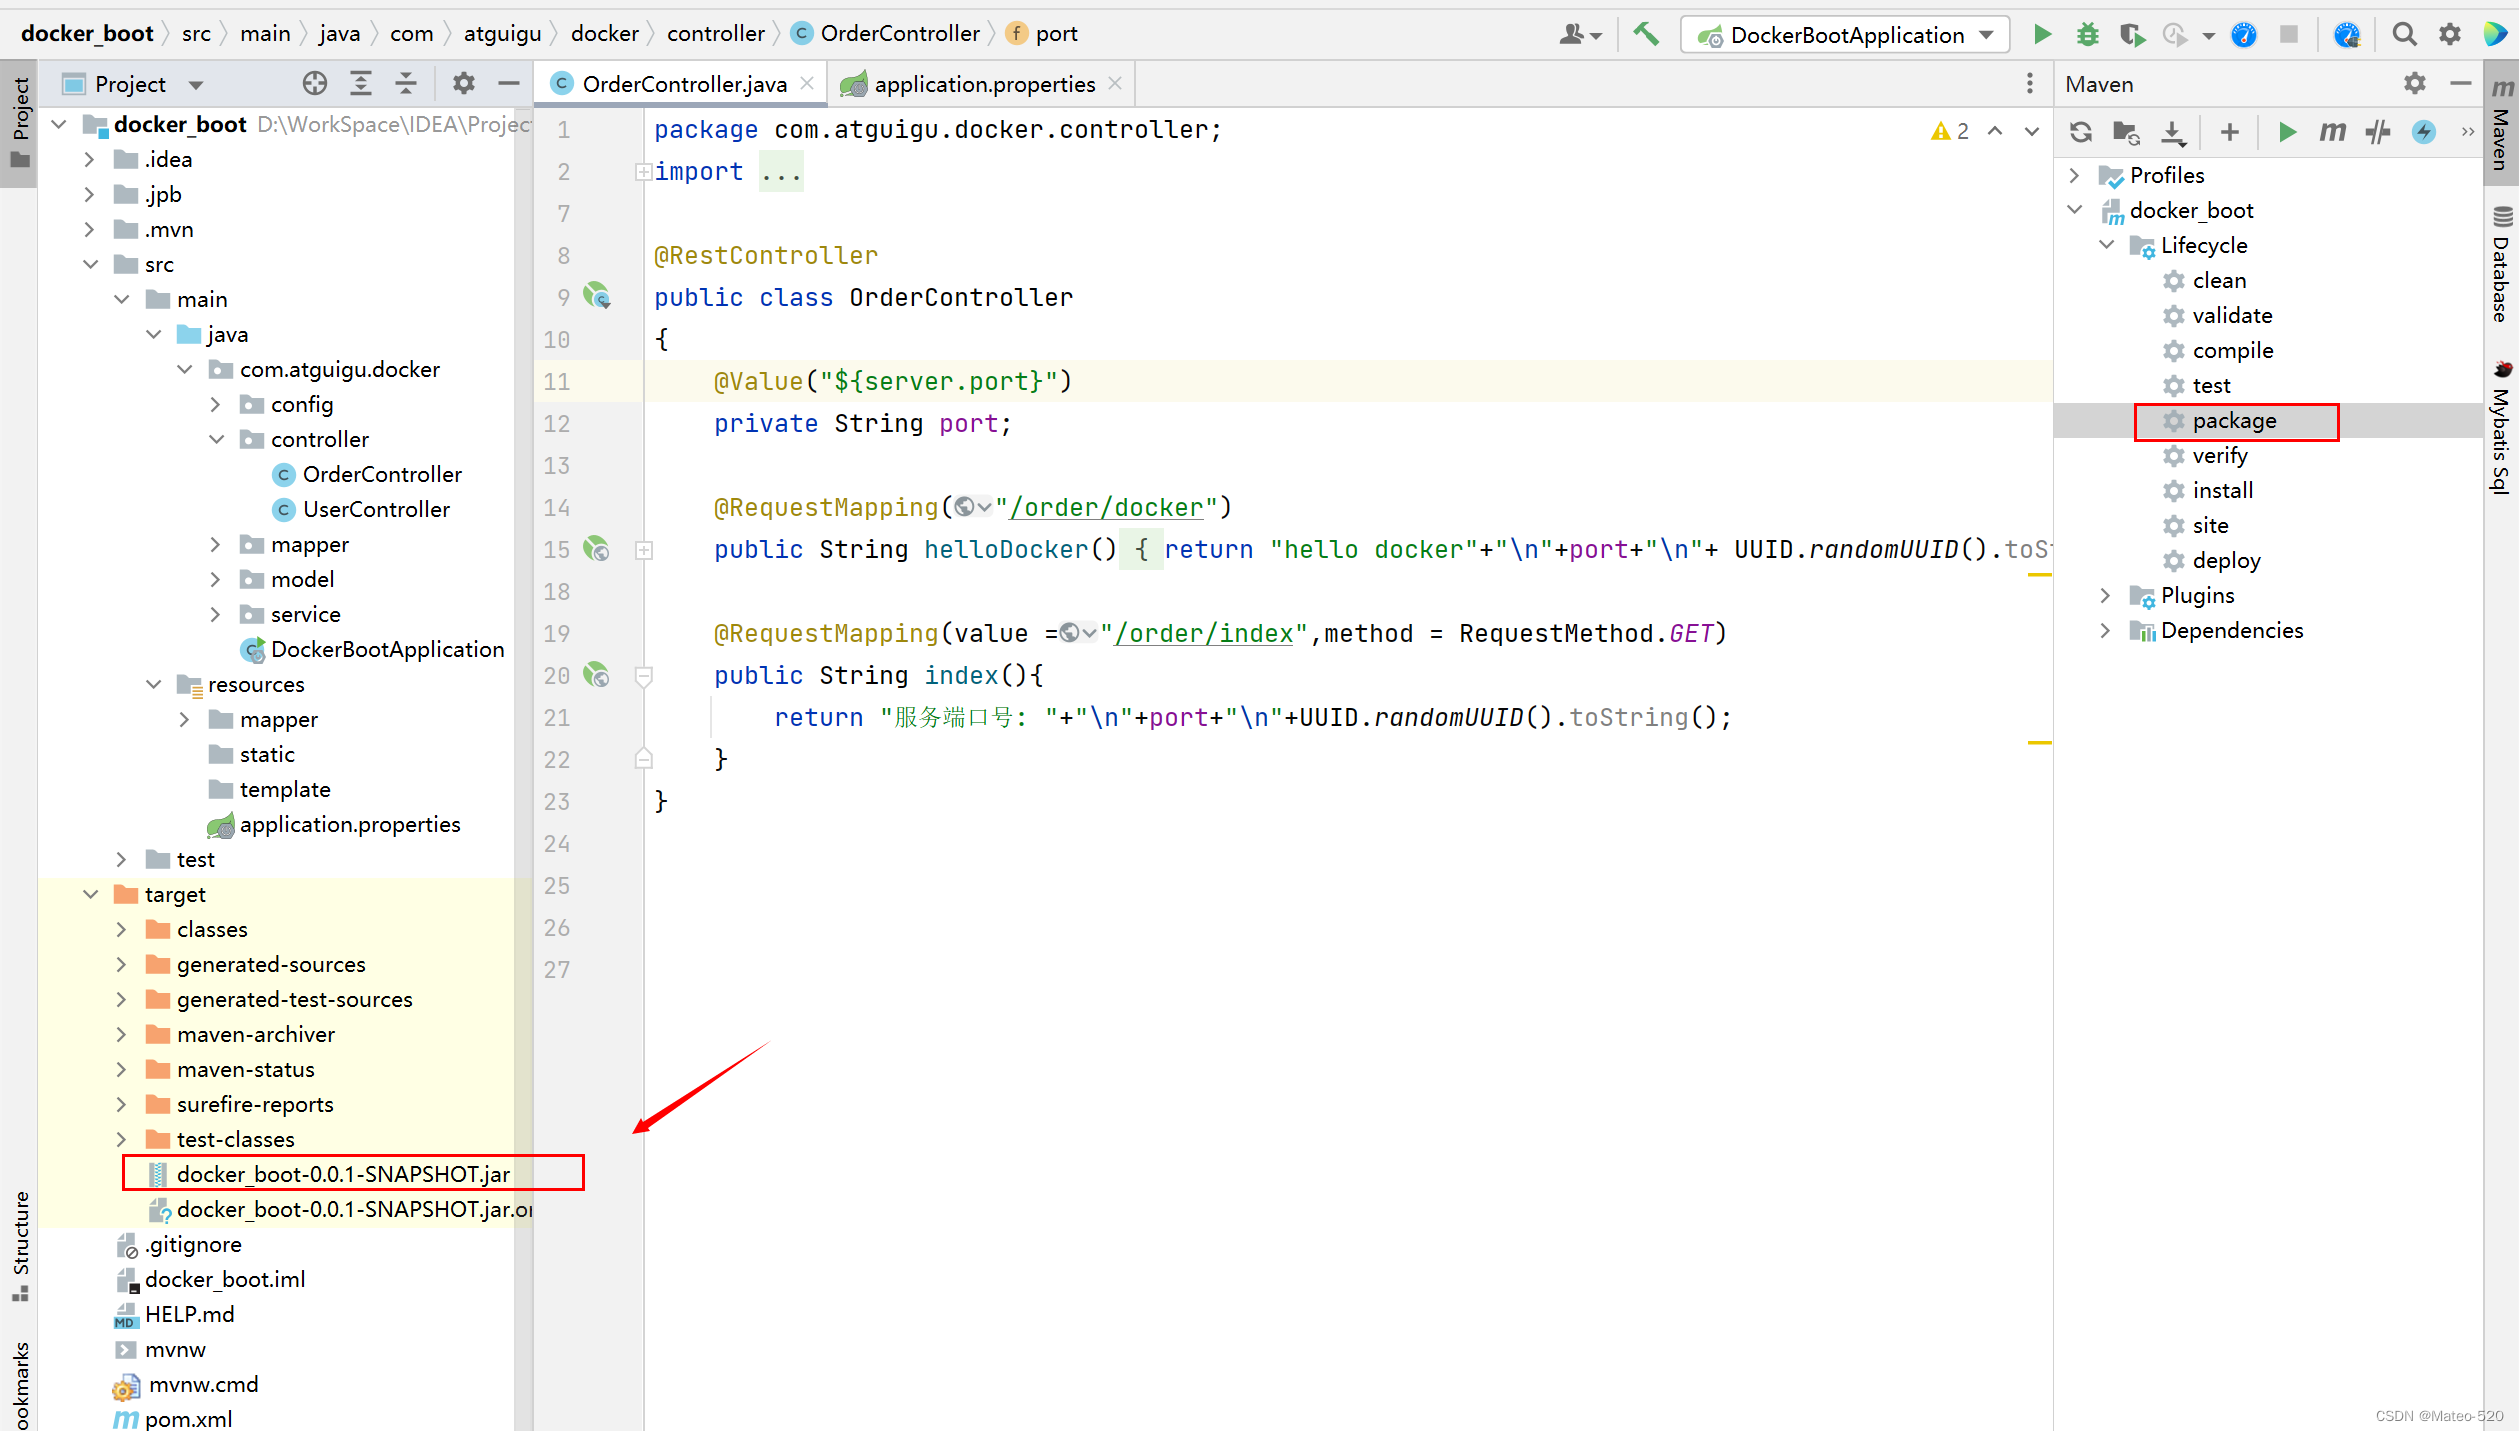Click Download Sources icon in Maven toolbar
This screenshot has width=2519, height=1431.
[x=2173, y=132]
